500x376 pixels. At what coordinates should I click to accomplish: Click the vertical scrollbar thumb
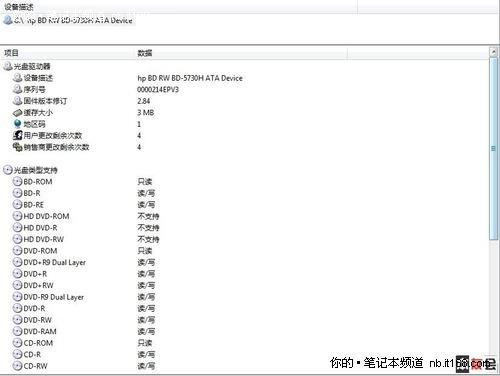[493, 148]
